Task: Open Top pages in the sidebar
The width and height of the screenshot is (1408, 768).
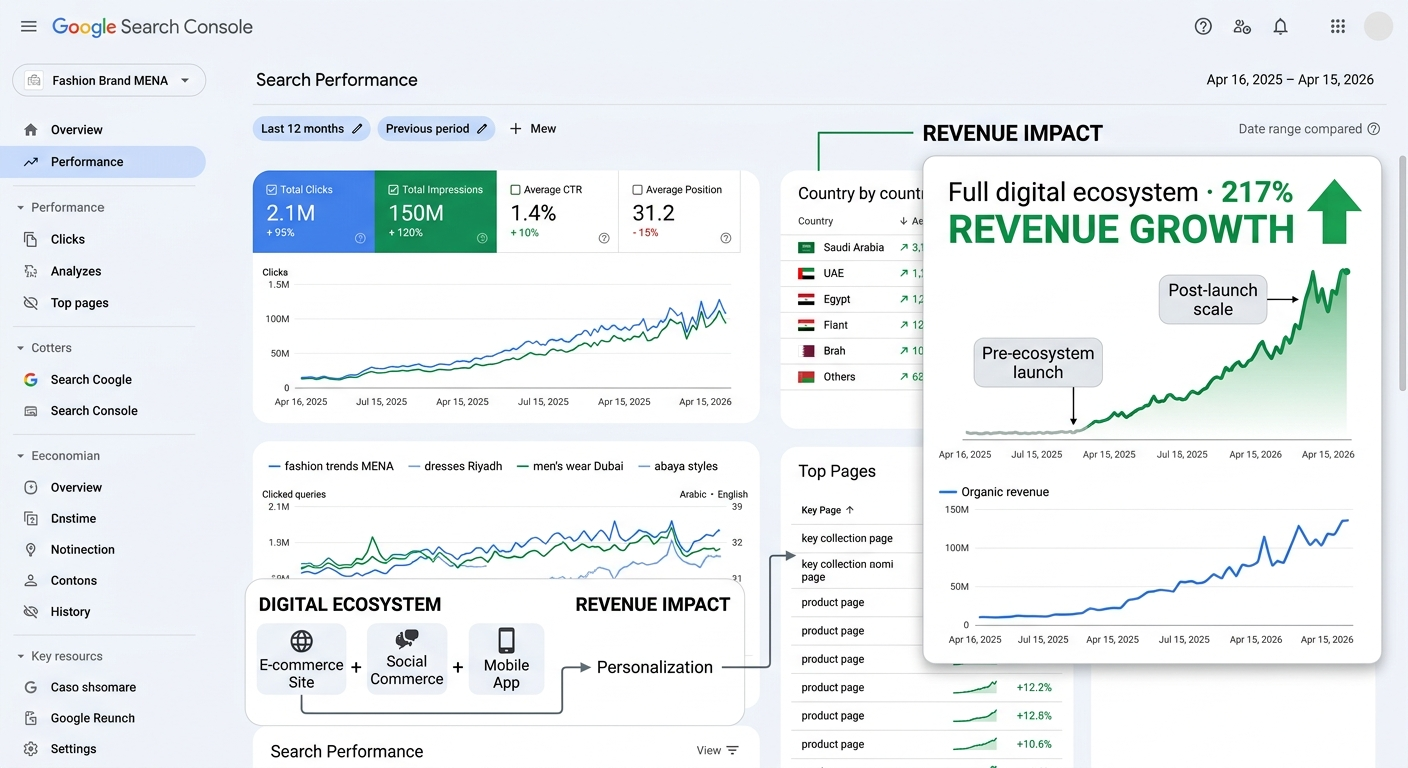Action: [80, 303]
